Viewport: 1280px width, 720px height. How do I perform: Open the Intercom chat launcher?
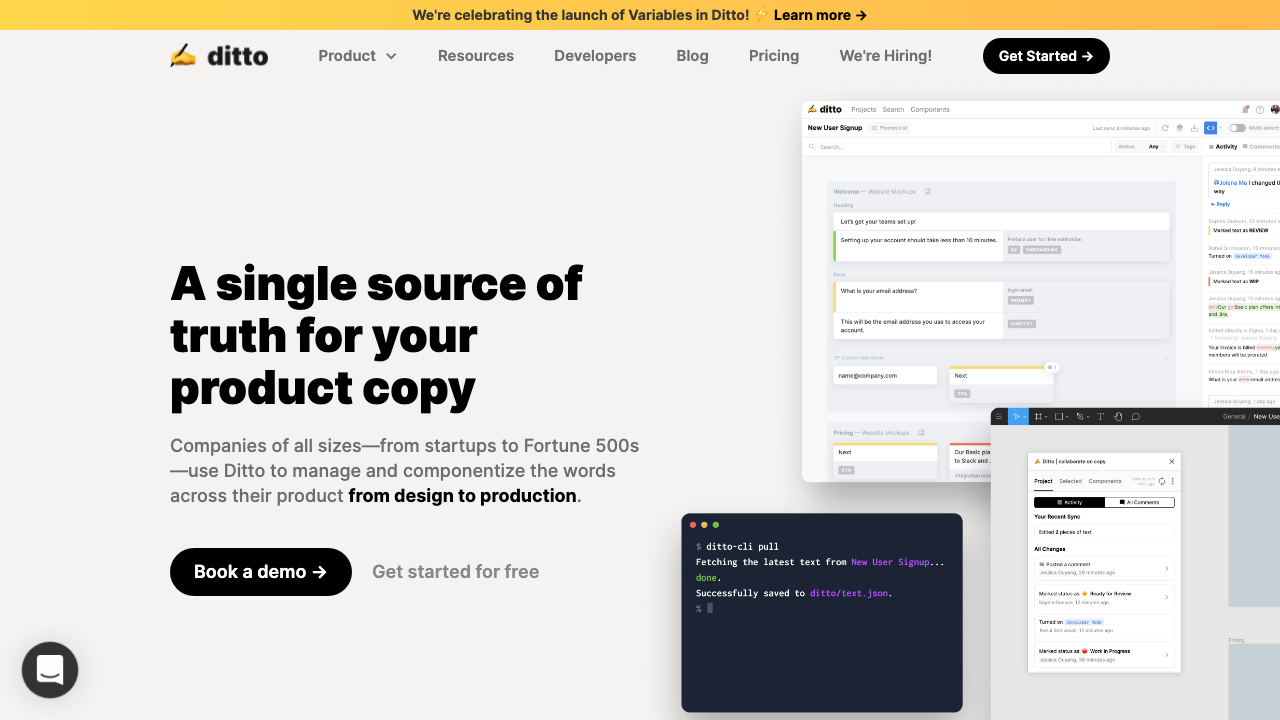[50, 670]
